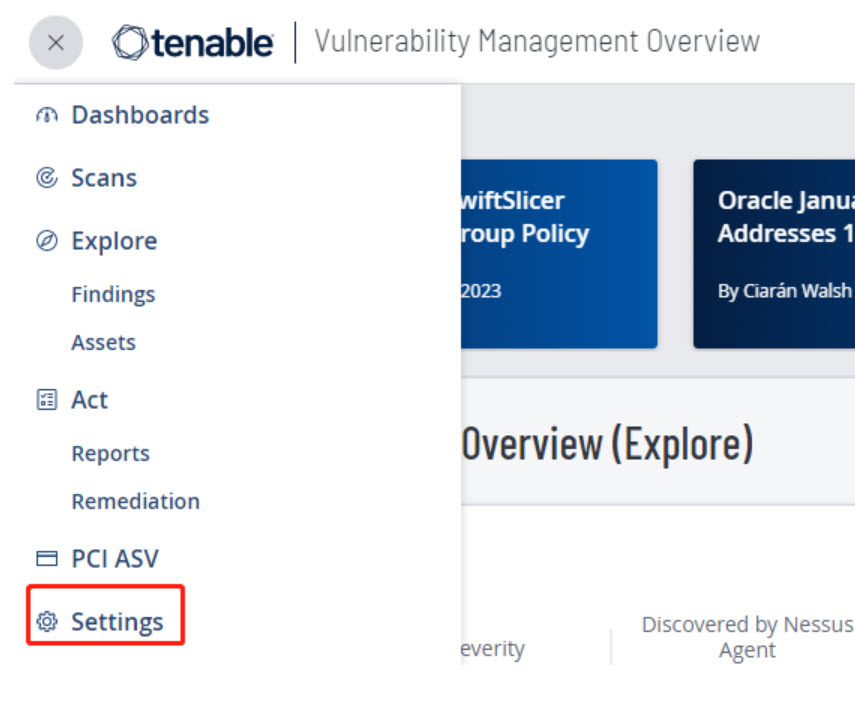Open the Oracle January article card
Viewport: 855px width, 710px height.
(x=774, y=254)
